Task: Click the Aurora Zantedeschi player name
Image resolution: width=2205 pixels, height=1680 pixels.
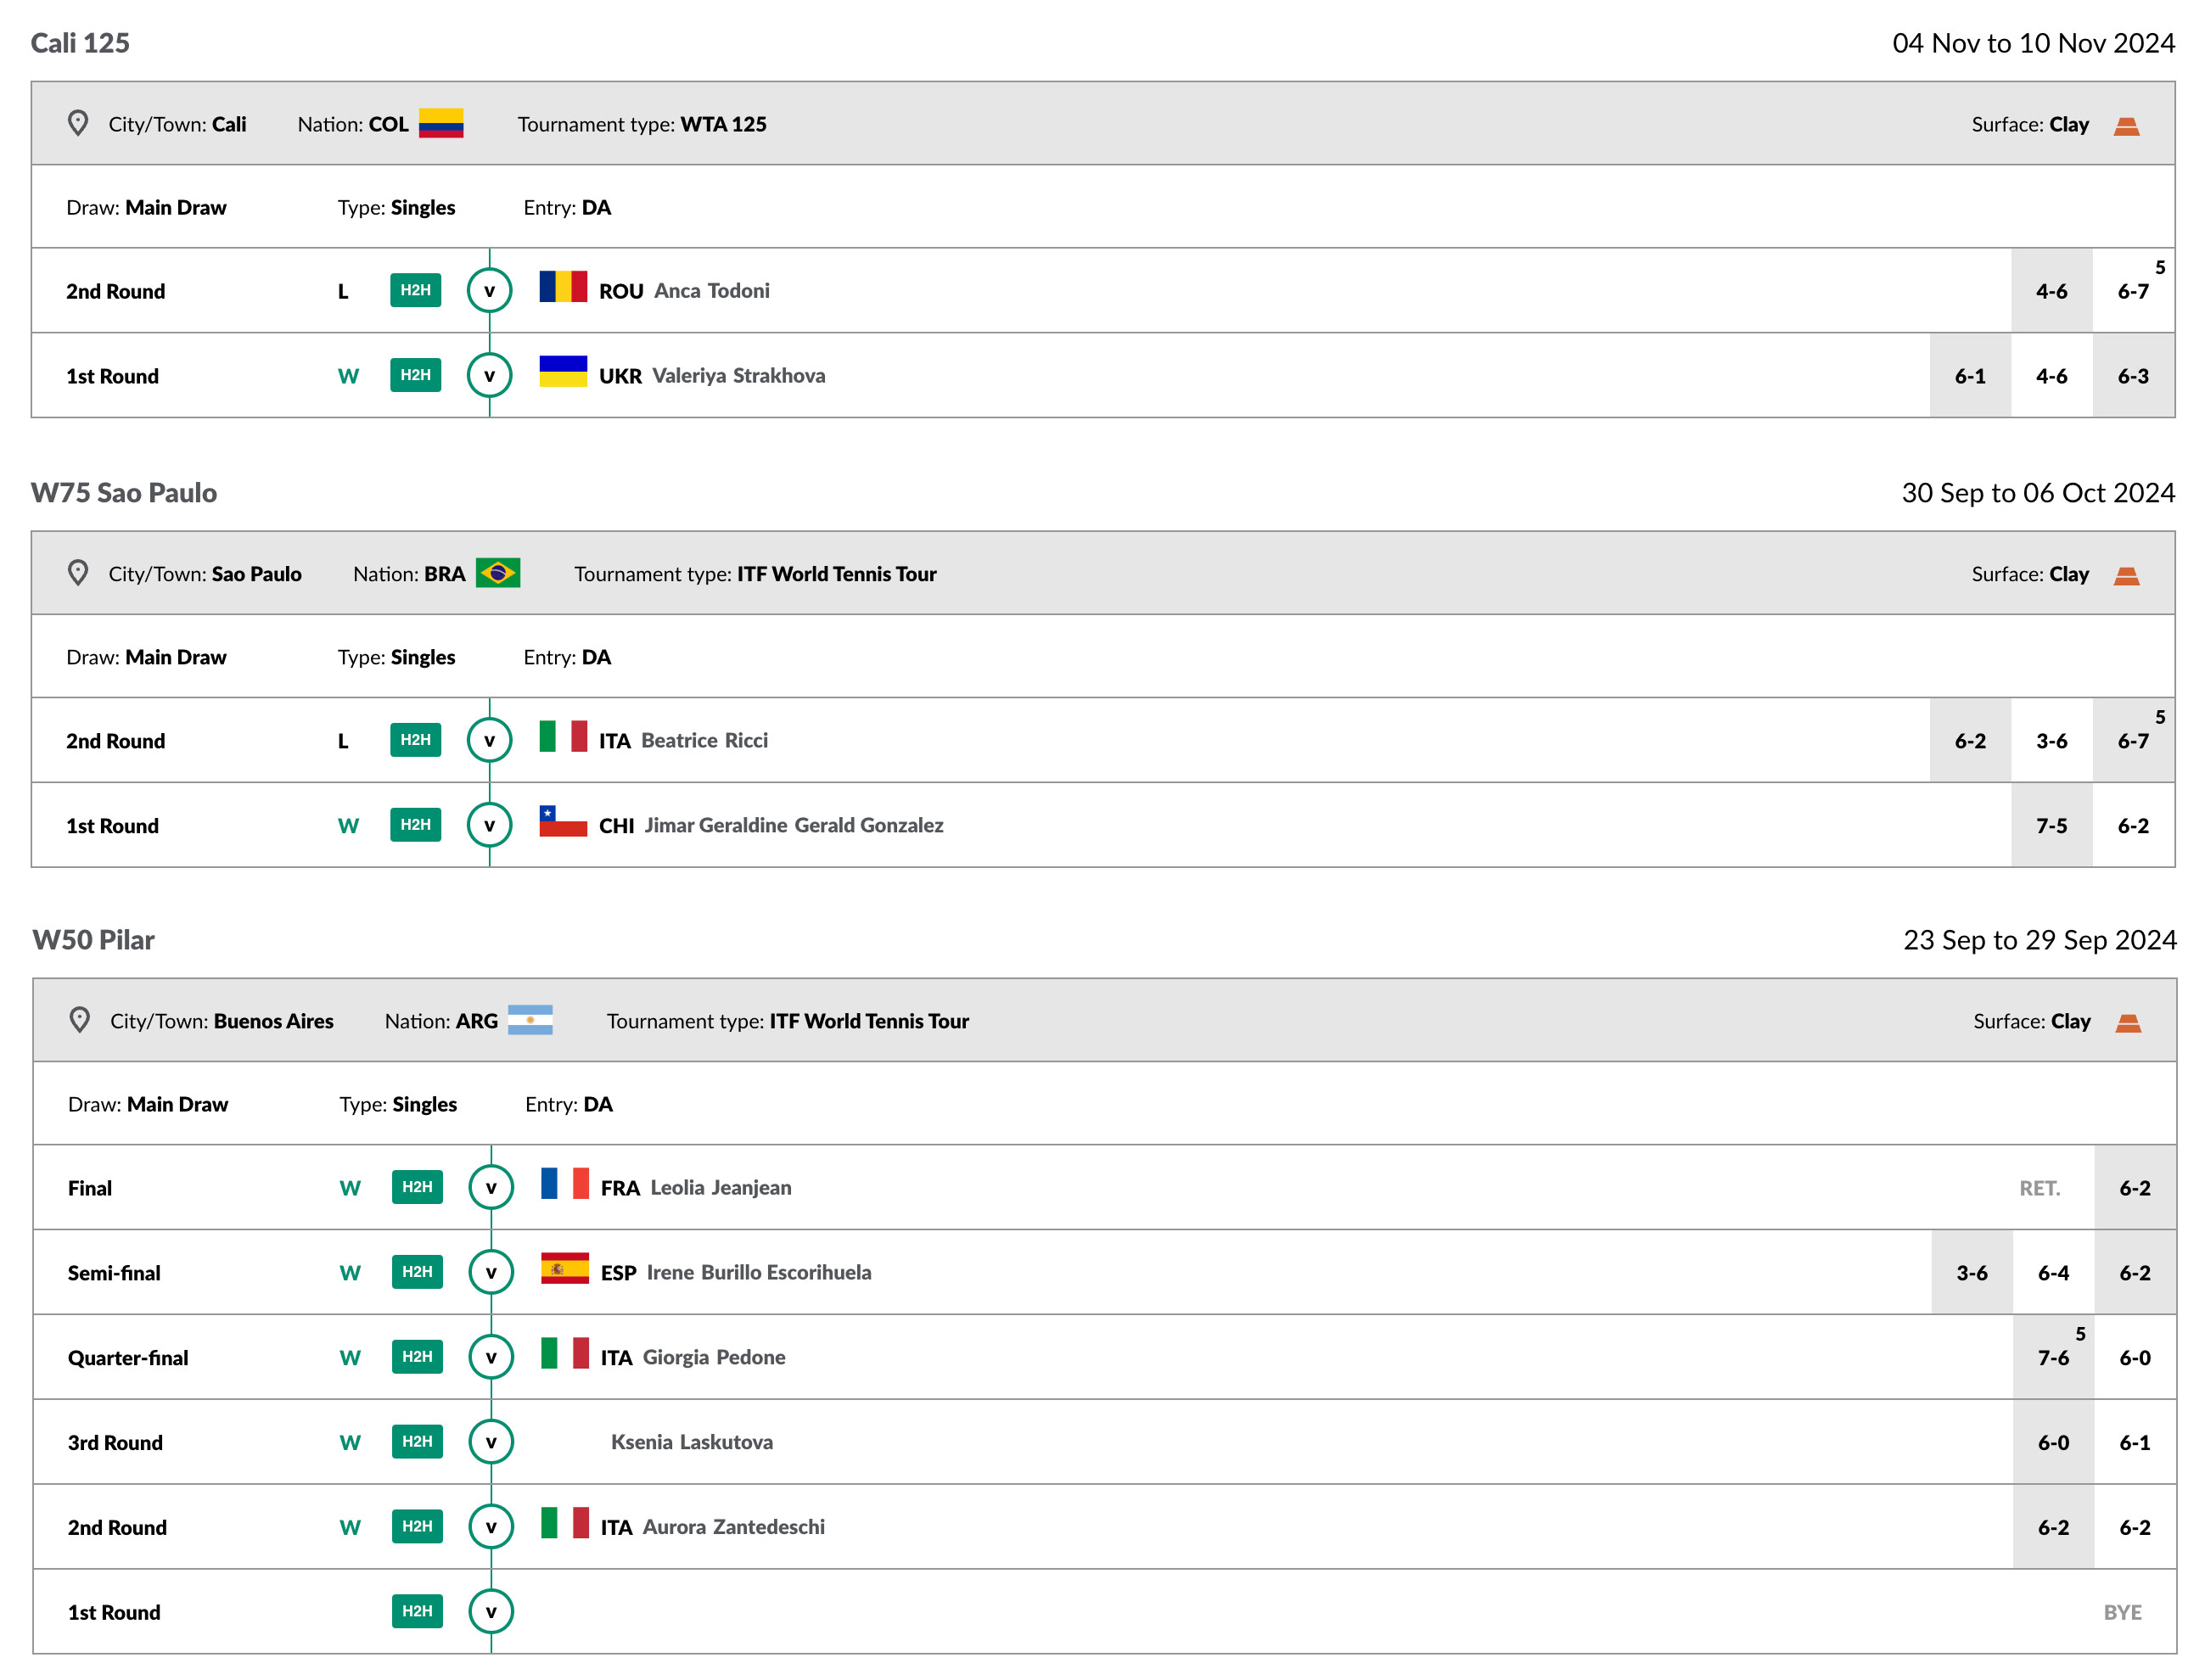Action: [733, 1527]
